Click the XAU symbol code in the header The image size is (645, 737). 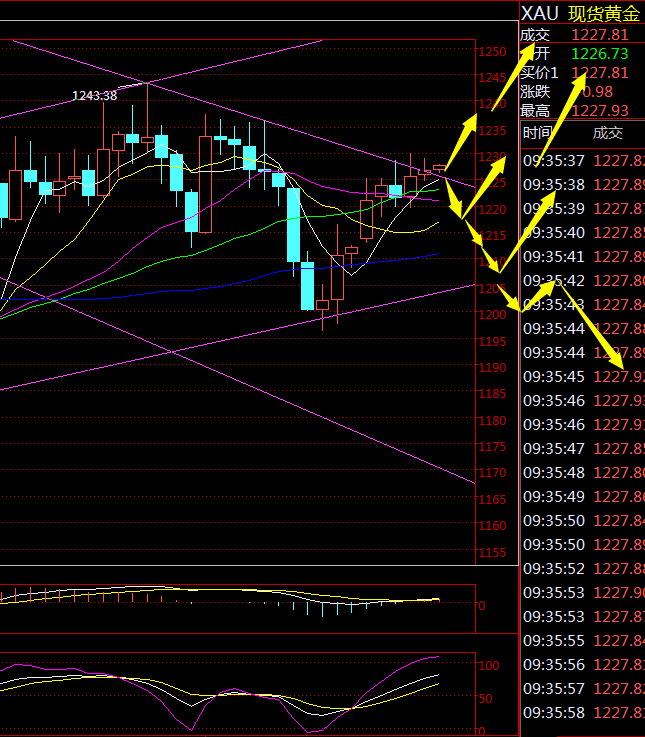click(539, 13)
